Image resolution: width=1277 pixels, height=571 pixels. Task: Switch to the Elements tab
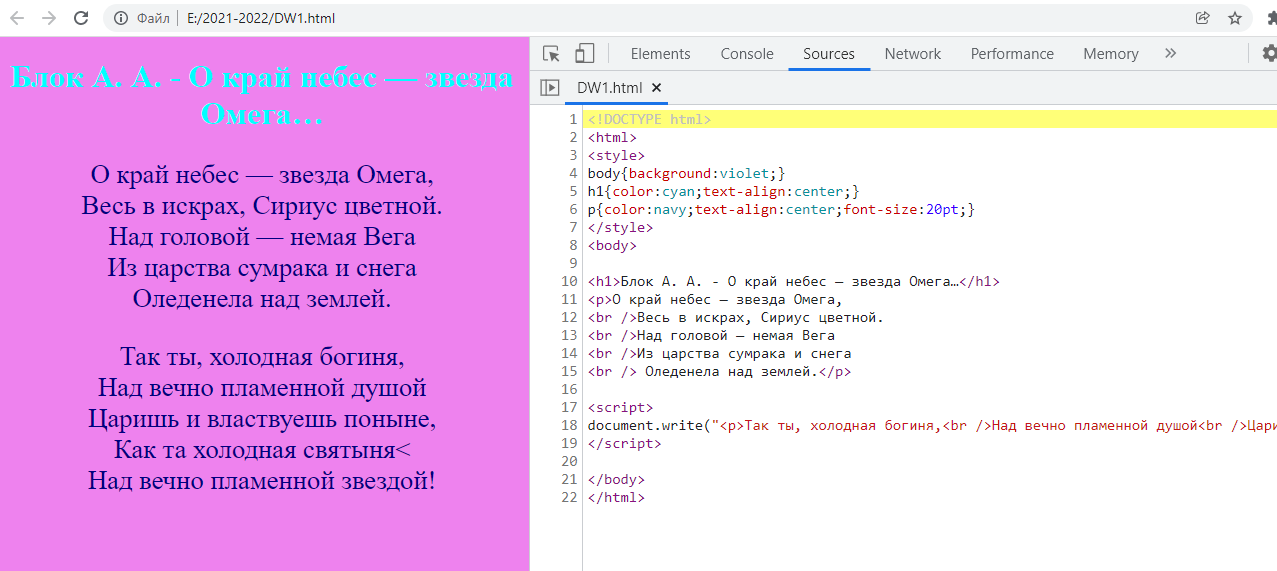tap(660, 54)
